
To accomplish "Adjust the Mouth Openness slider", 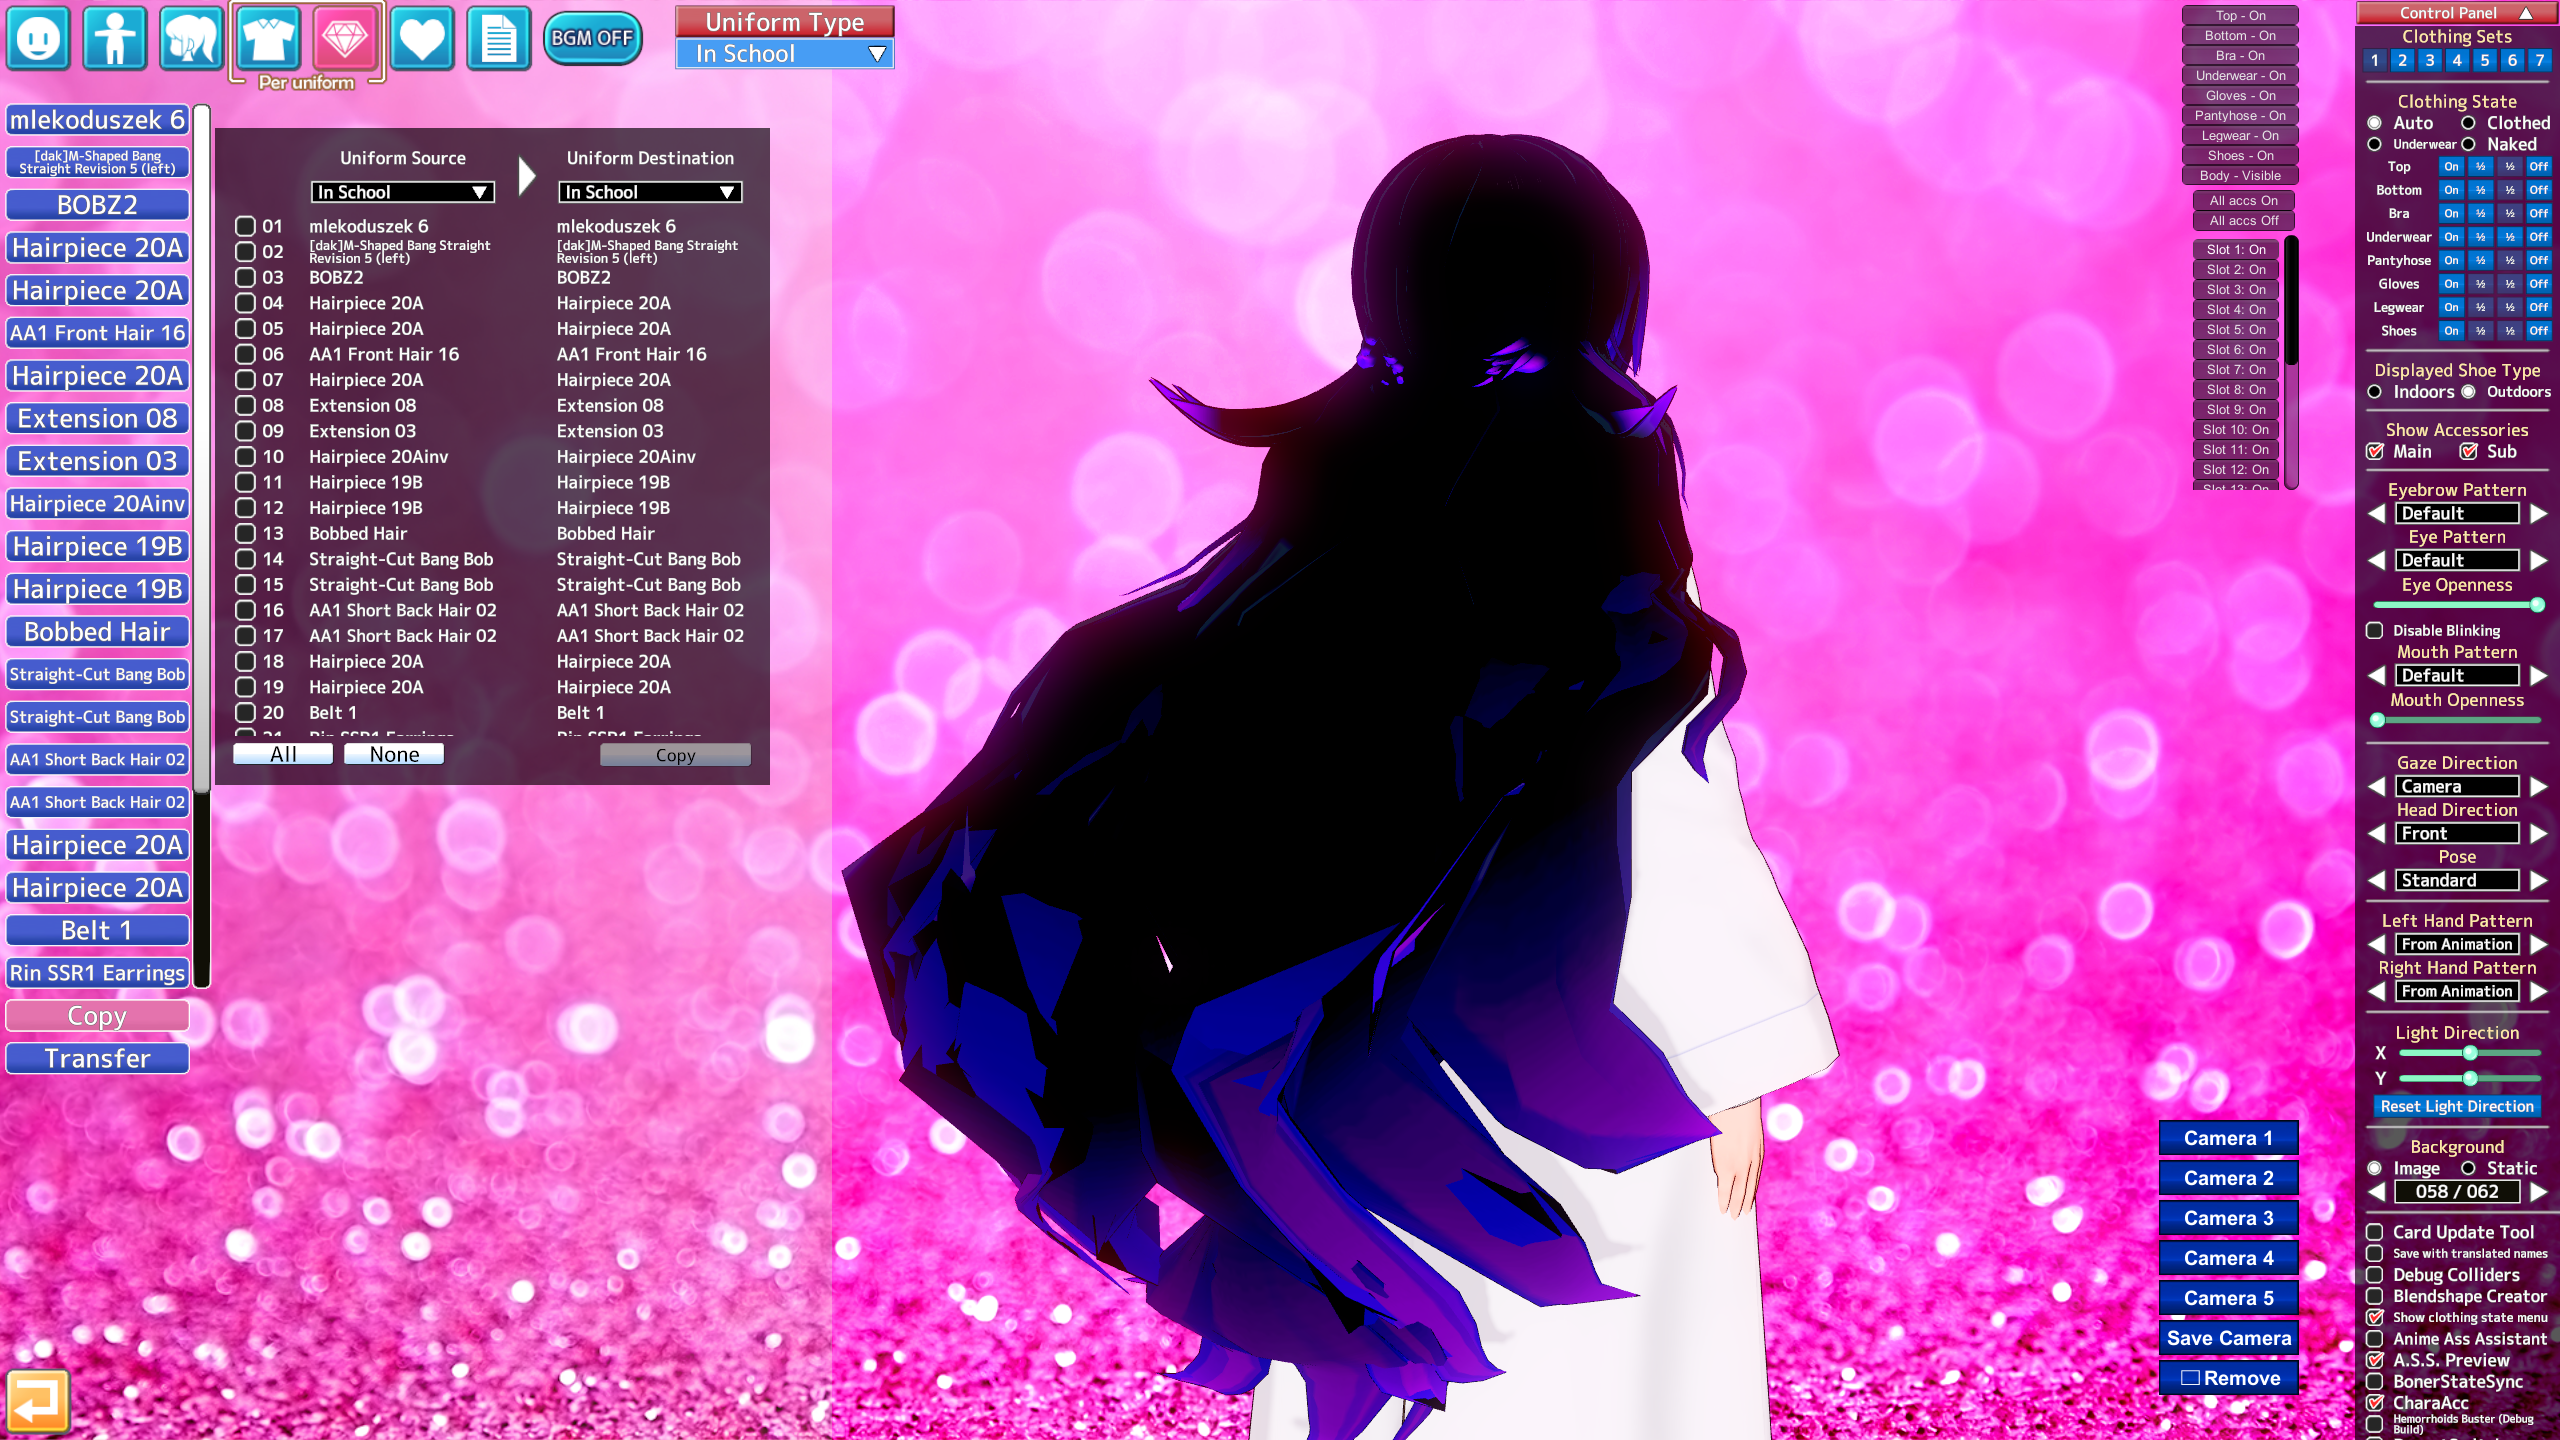I will [2457, 720].
